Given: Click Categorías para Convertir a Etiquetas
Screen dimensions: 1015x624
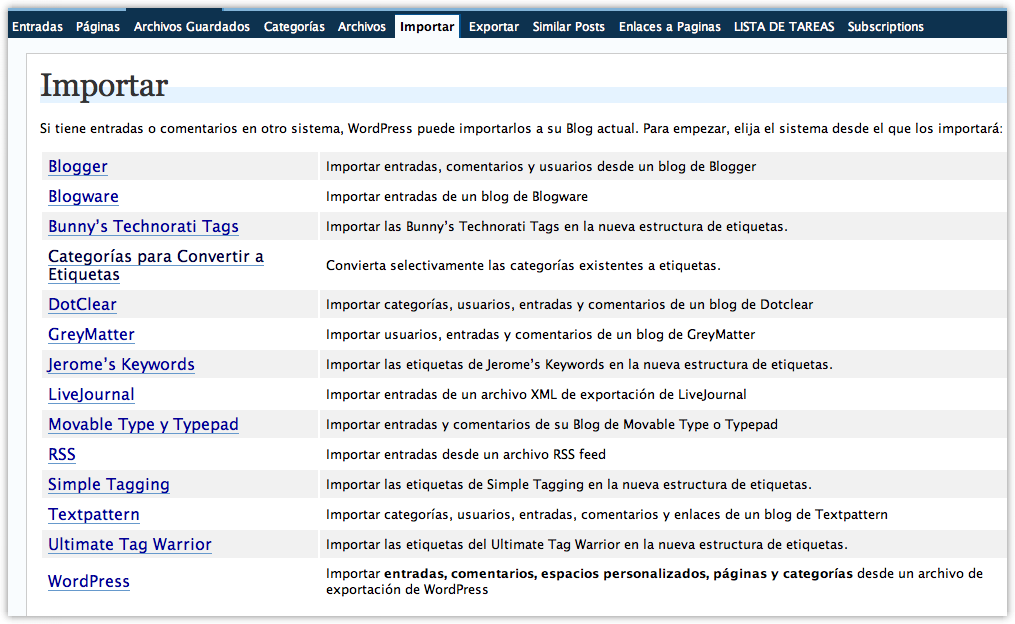Looking at the screenshot, I should click(x=155, y=265).
